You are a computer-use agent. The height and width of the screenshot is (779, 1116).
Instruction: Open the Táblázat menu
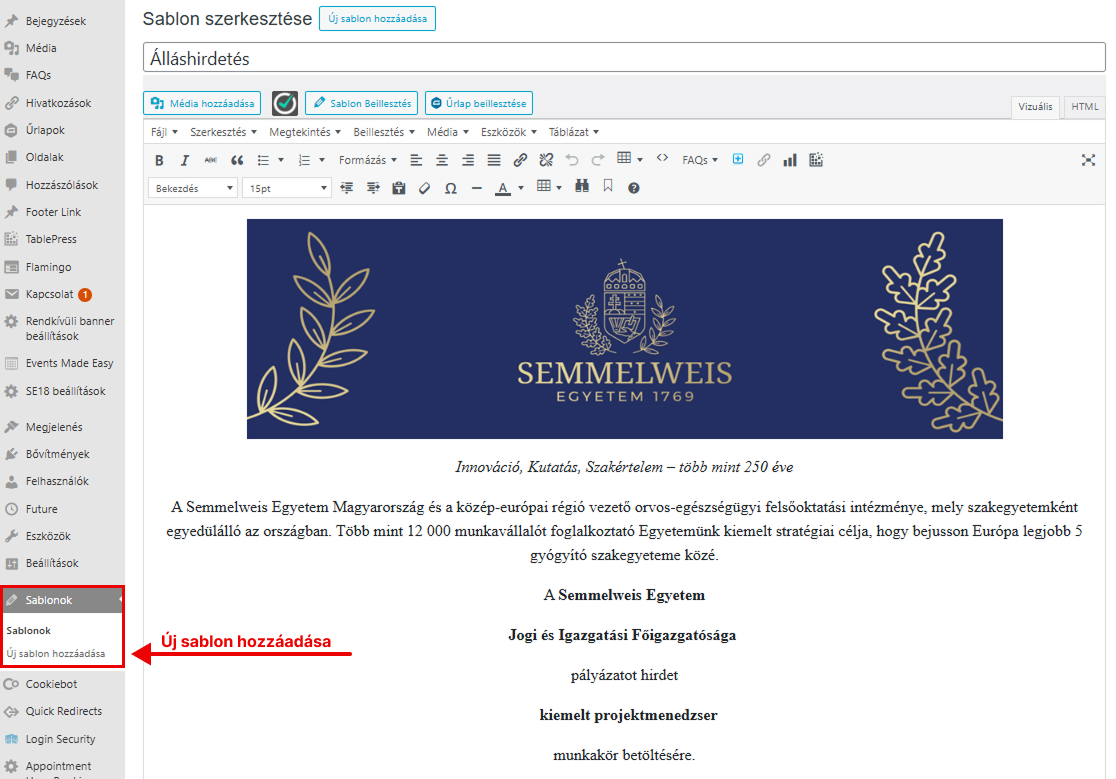click(574, 132)
